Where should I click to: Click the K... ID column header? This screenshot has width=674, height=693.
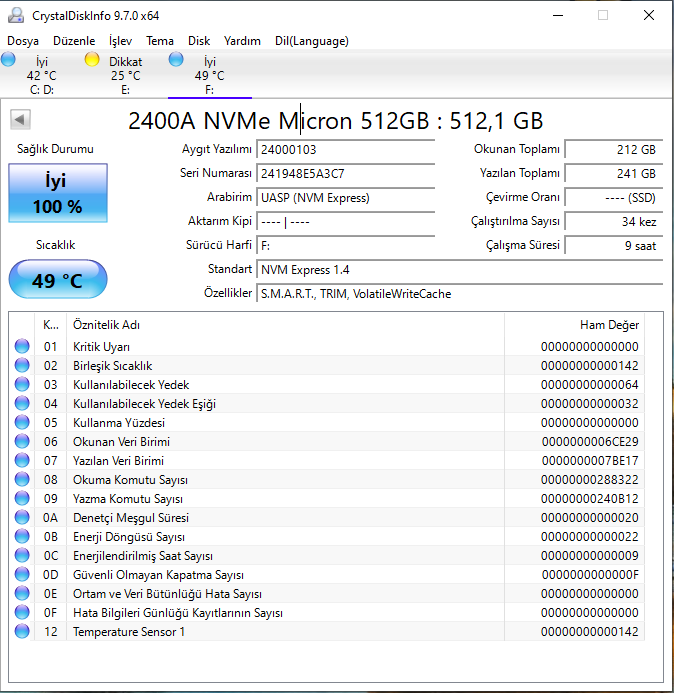point(50,325)
